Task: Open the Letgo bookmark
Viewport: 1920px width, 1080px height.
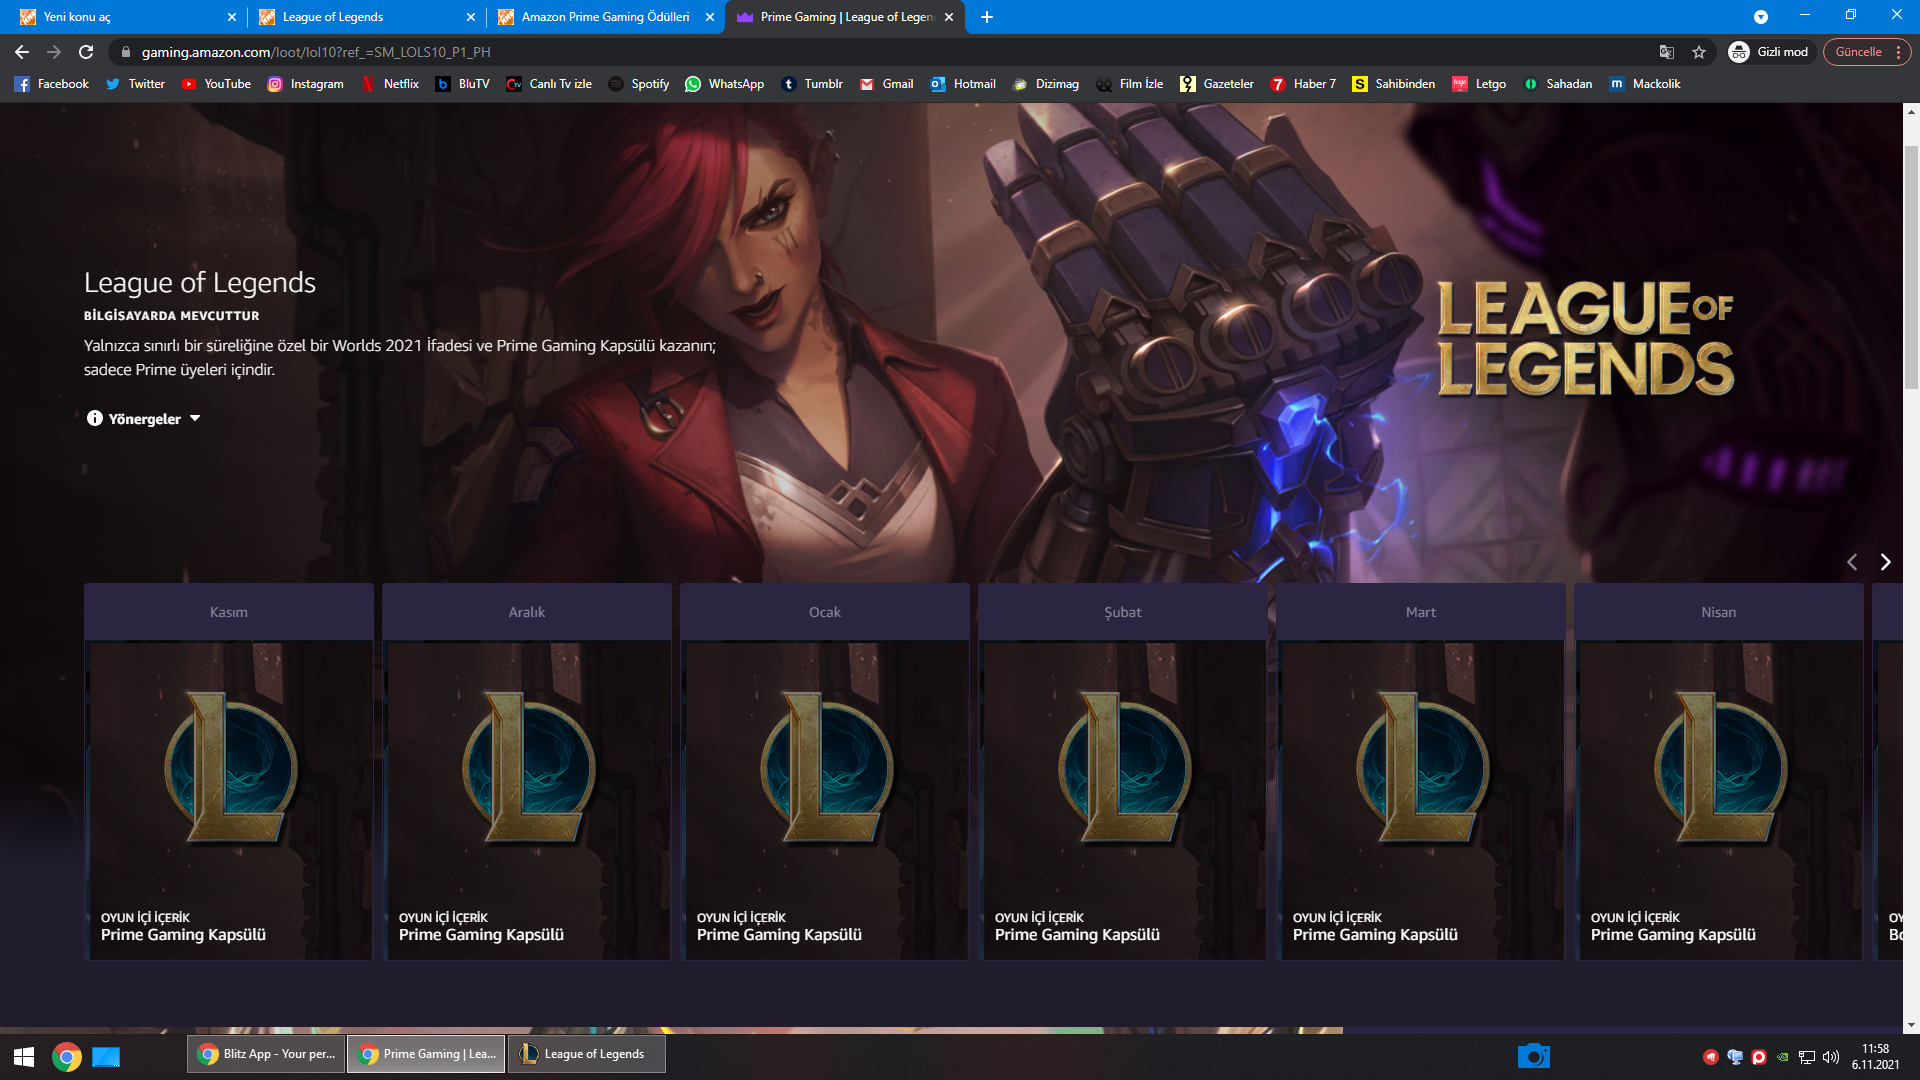Action: [x=1479, y=84]
